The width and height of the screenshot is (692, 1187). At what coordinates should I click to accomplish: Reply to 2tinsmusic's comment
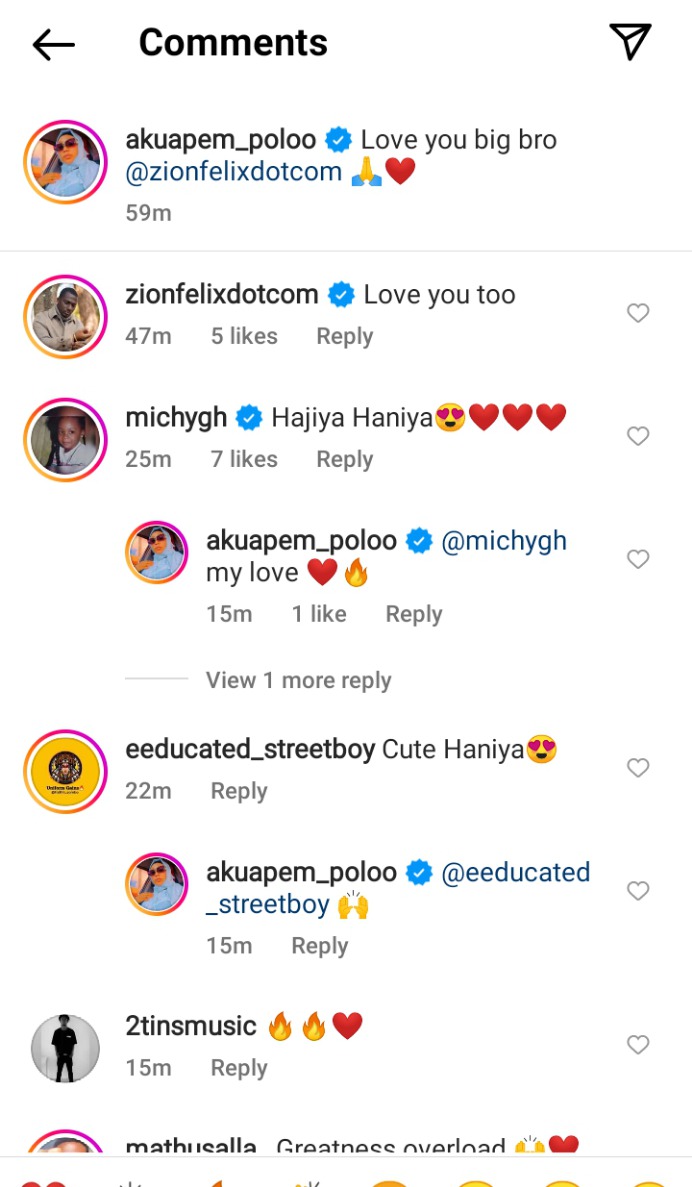239,1068
